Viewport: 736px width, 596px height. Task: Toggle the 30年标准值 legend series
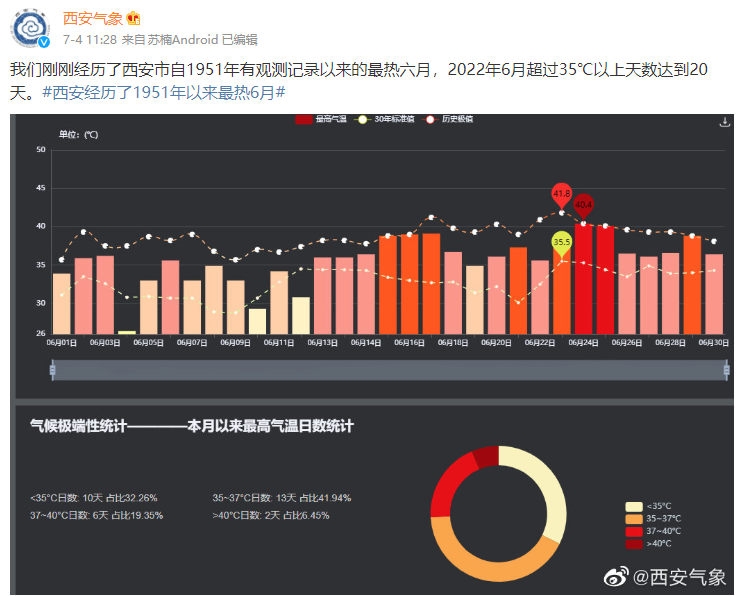[x=385, y=119]
